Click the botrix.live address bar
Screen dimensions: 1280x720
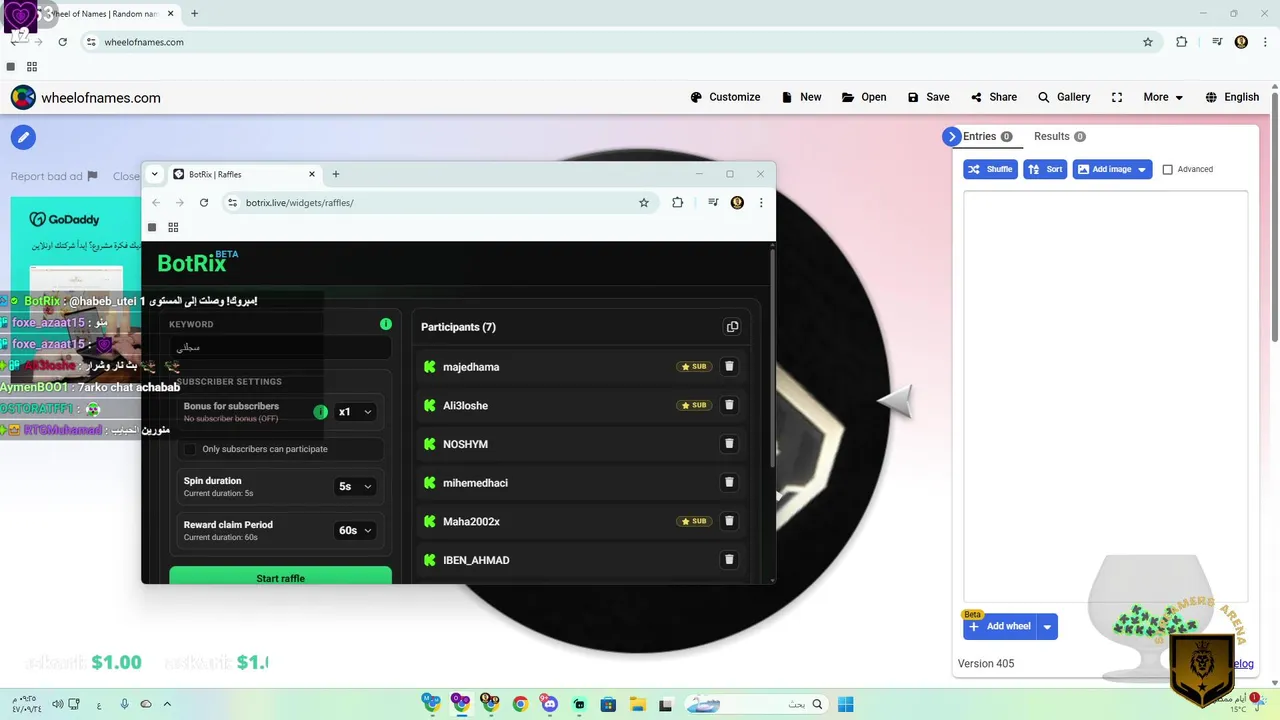coord(438,202)
